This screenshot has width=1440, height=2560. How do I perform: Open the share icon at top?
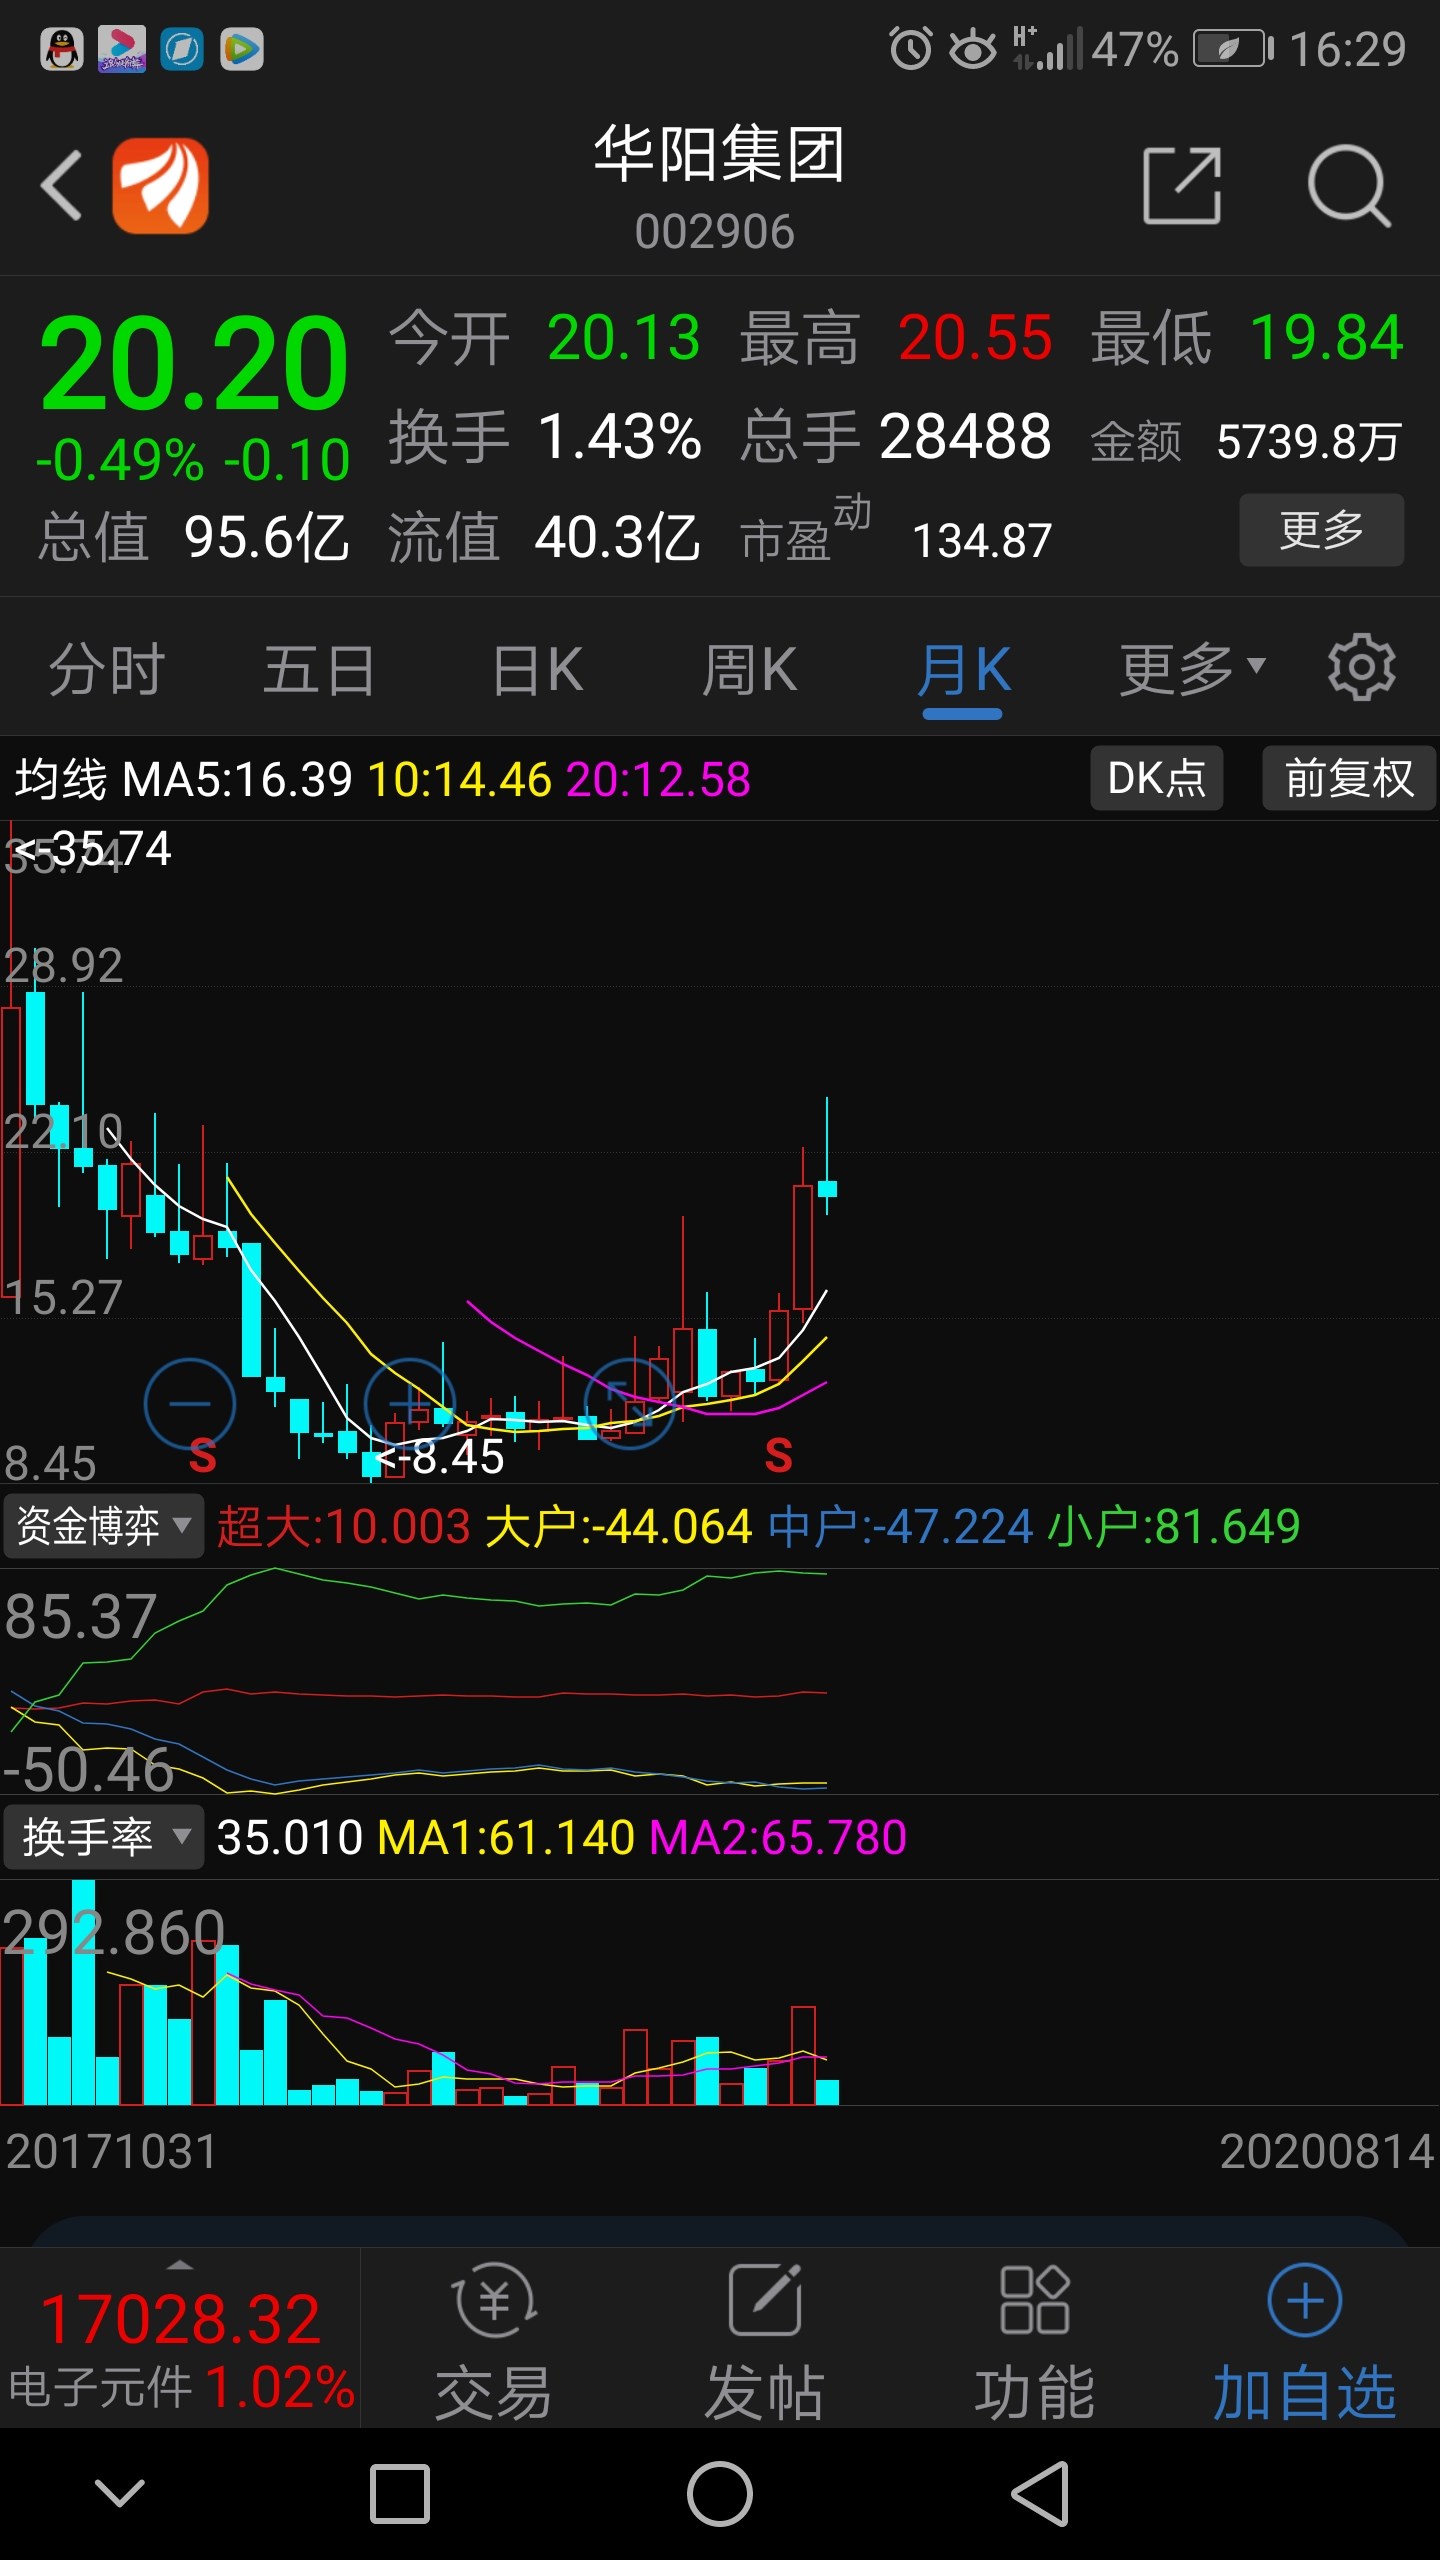tap(1182, 185)
